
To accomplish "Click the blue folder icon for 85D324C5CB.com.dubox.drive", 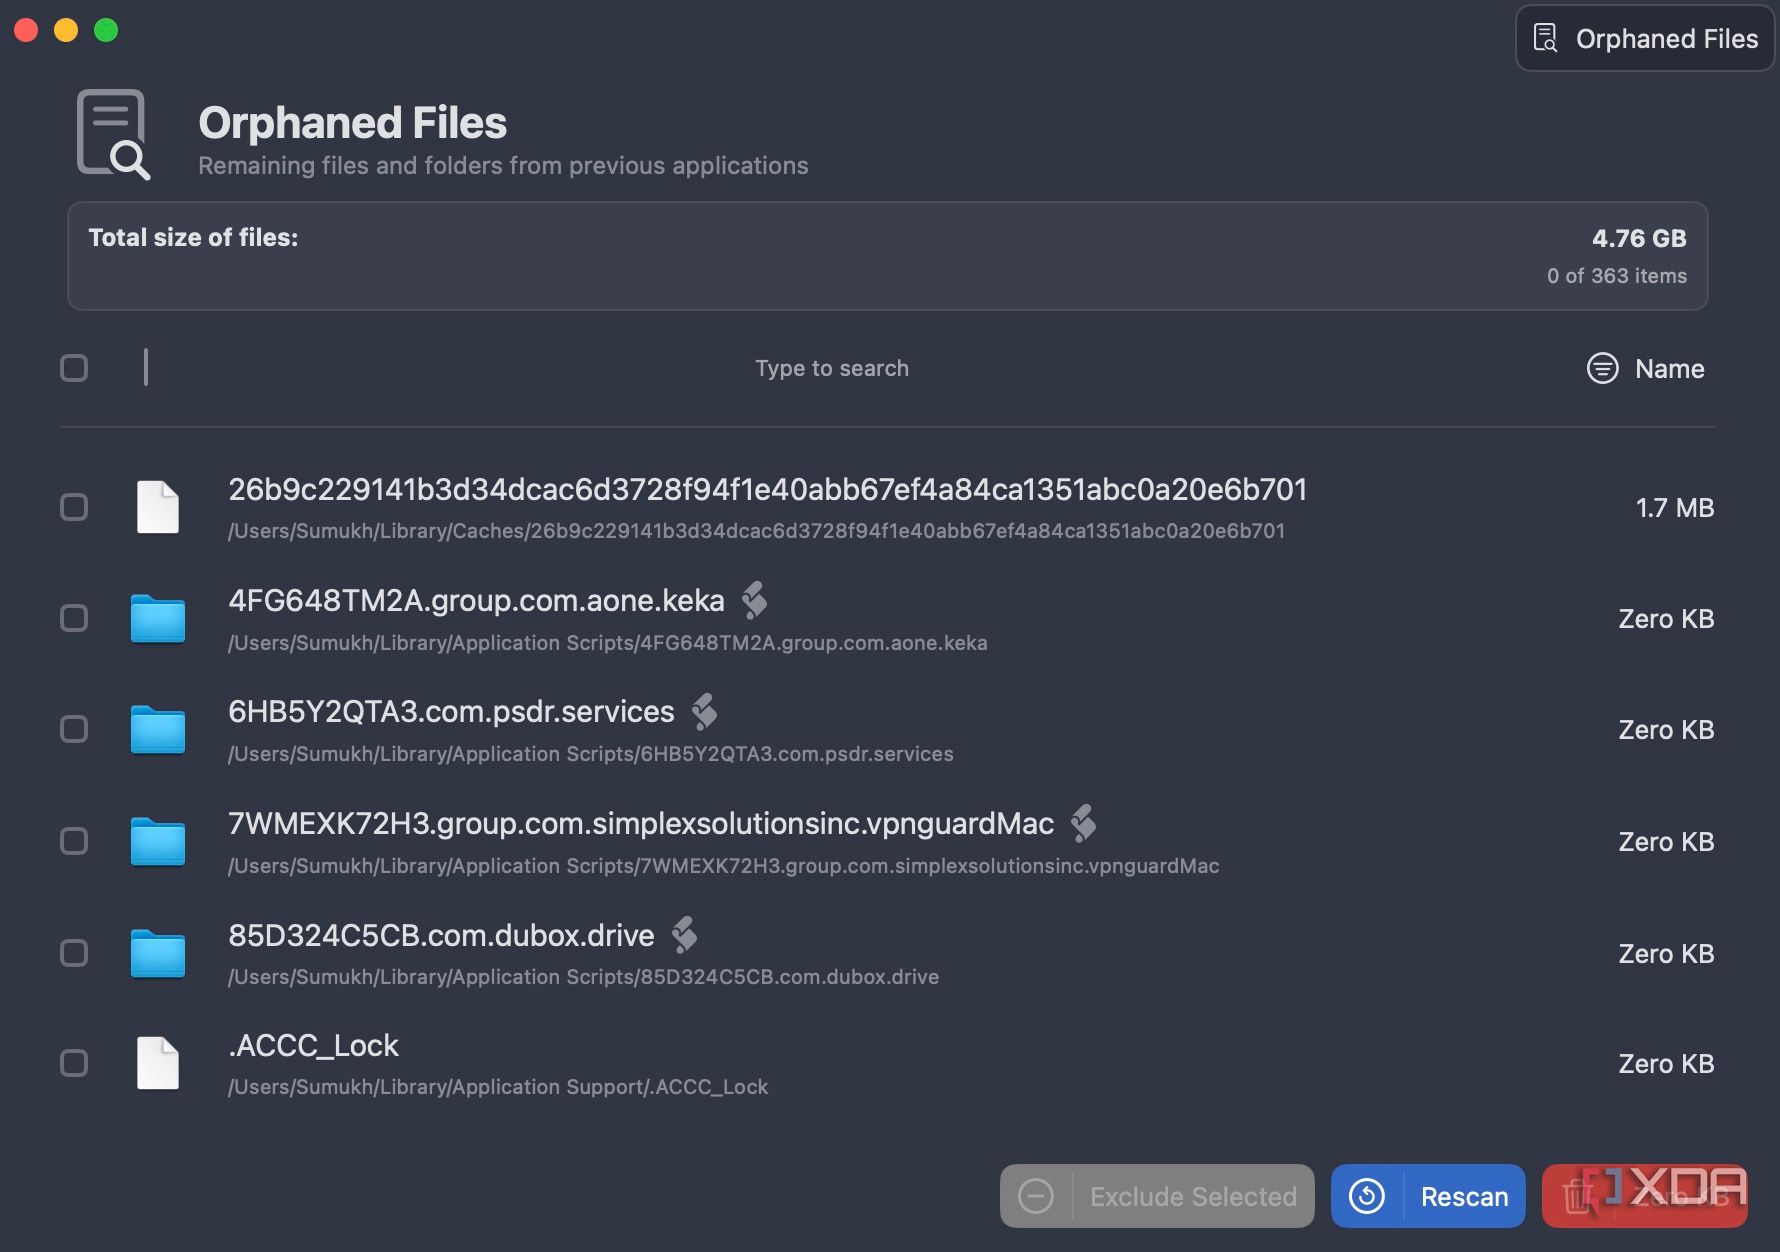I will click(x=158, y=954).
